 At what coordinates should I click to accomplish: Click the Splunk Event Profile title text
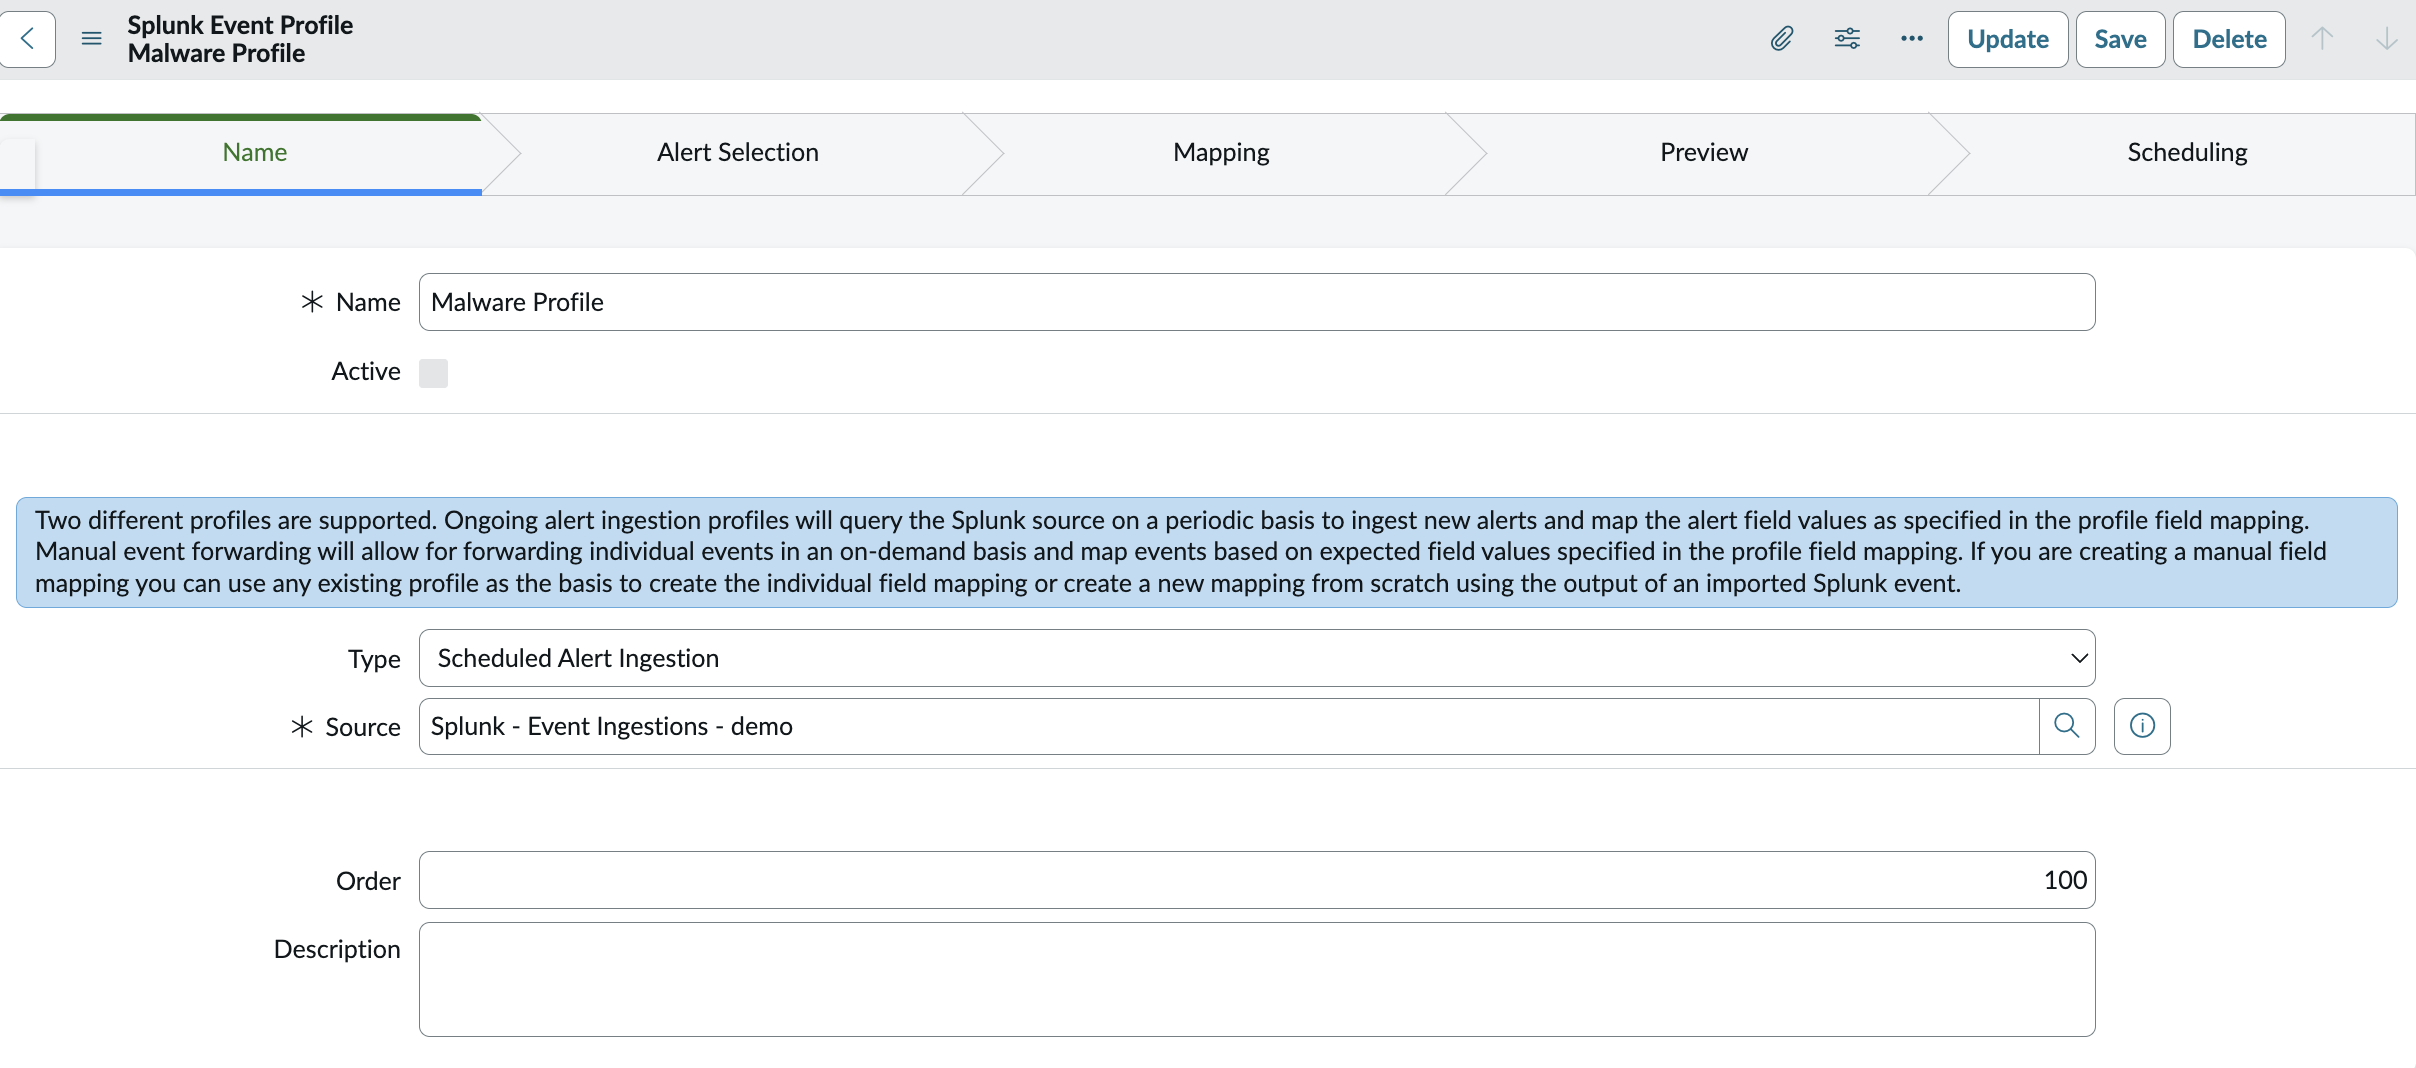[x=240, y=25]
